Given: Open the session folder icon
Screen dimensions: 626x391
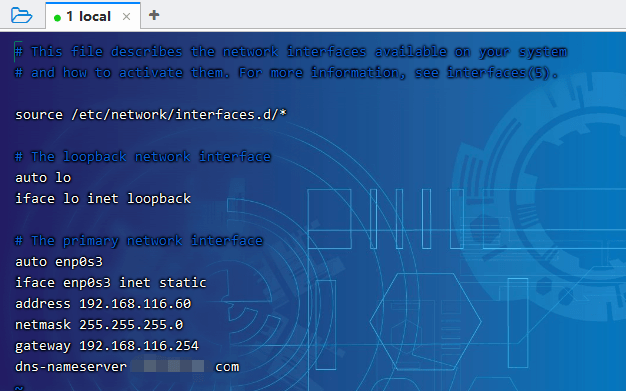Looking at the screenshot, I should point(21,16).
